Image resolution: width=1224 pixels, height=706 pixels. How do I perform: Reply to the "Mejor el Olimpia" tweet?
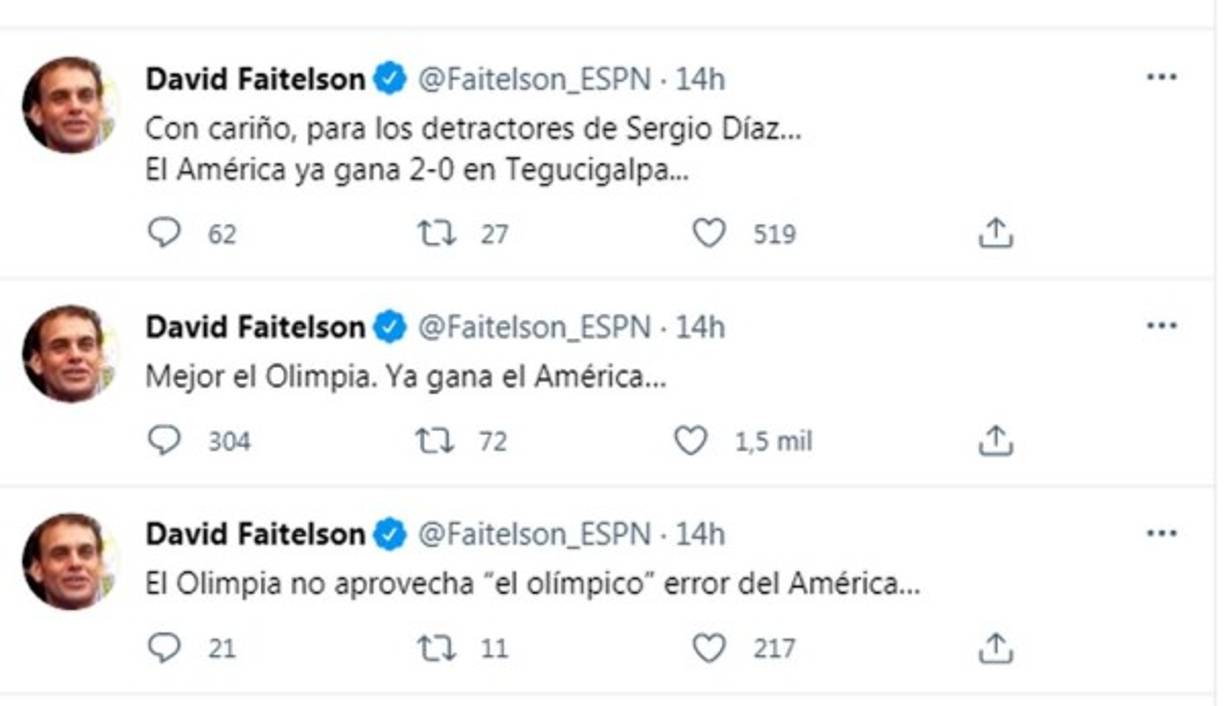pos(164,441)
